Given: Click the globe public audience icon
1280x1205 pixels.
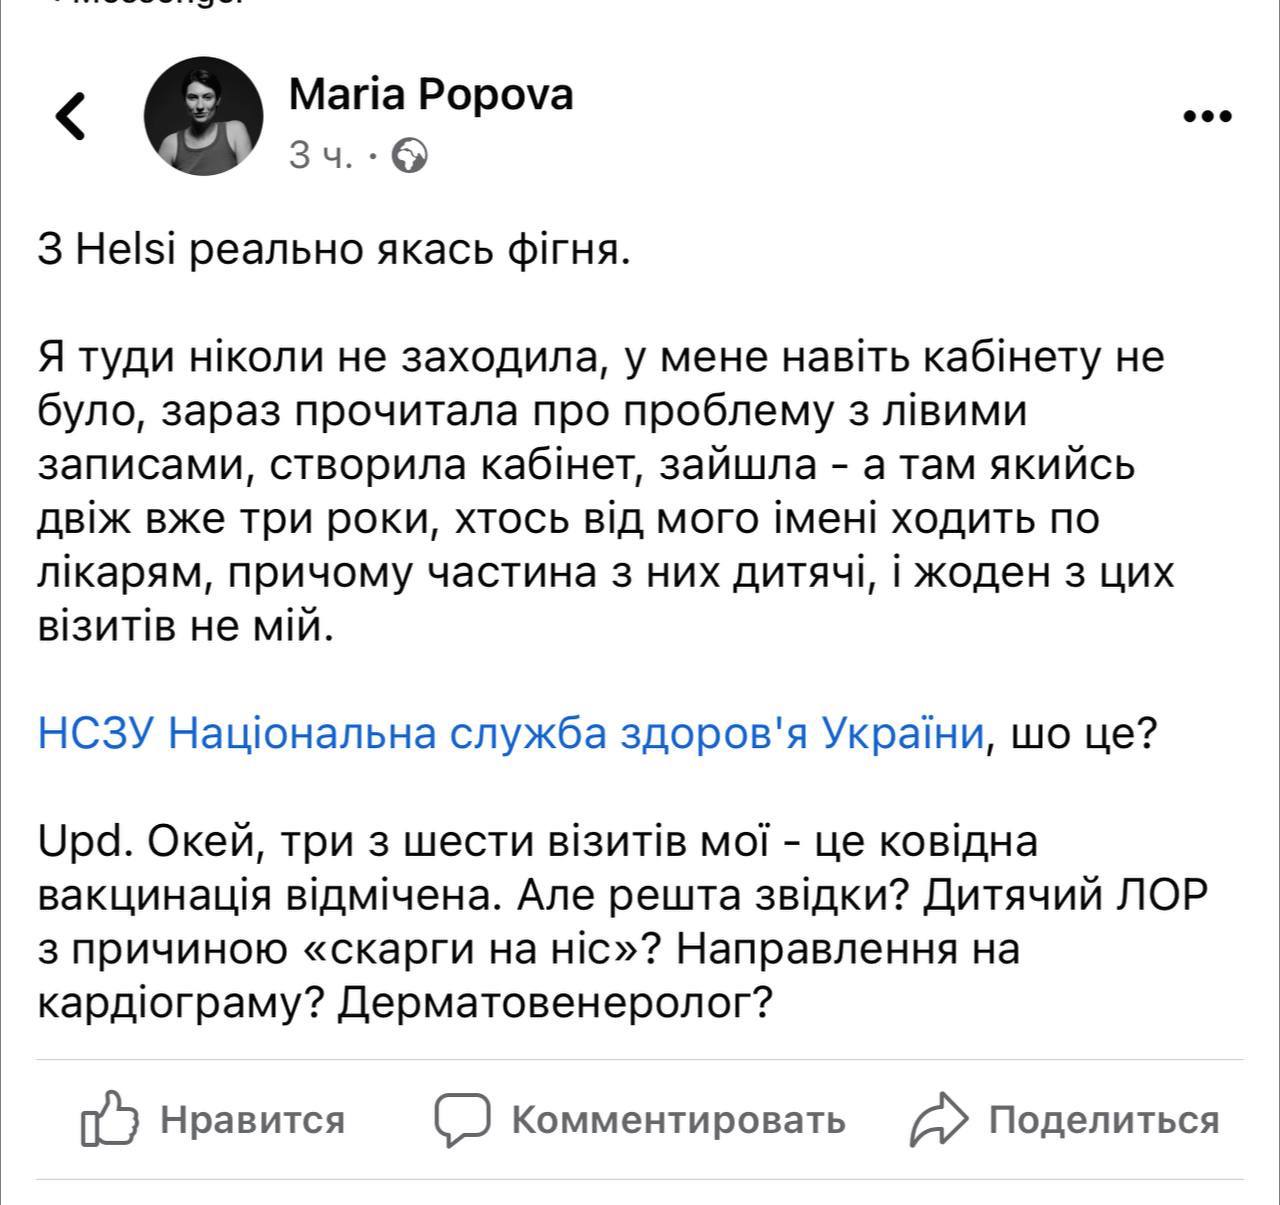Looking at the screenshot, I should click(410, 156).
